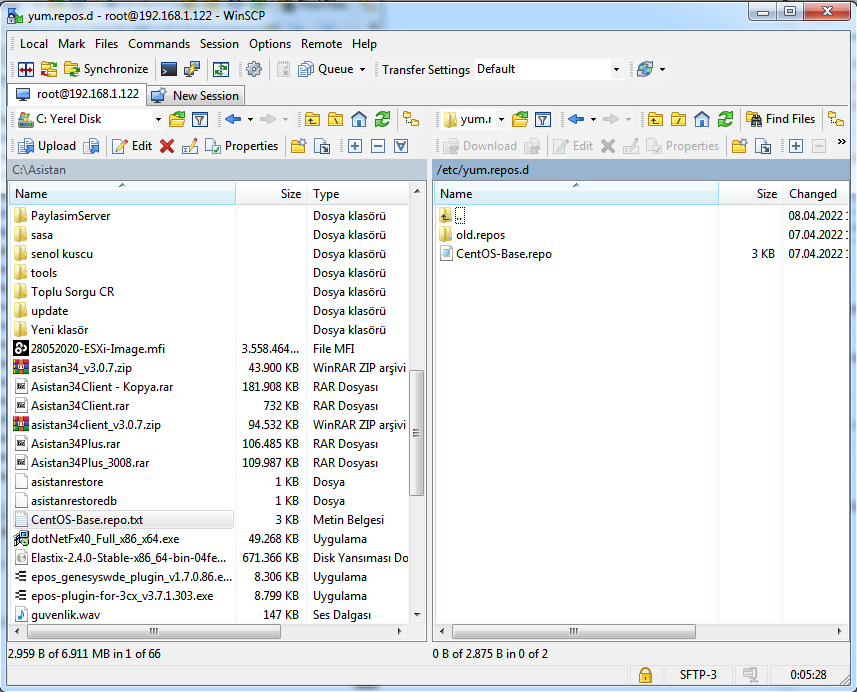Viewport: 857px width, 692px height.
Task: Expand Transfer Settings Default dropdown
Action: 615,69
